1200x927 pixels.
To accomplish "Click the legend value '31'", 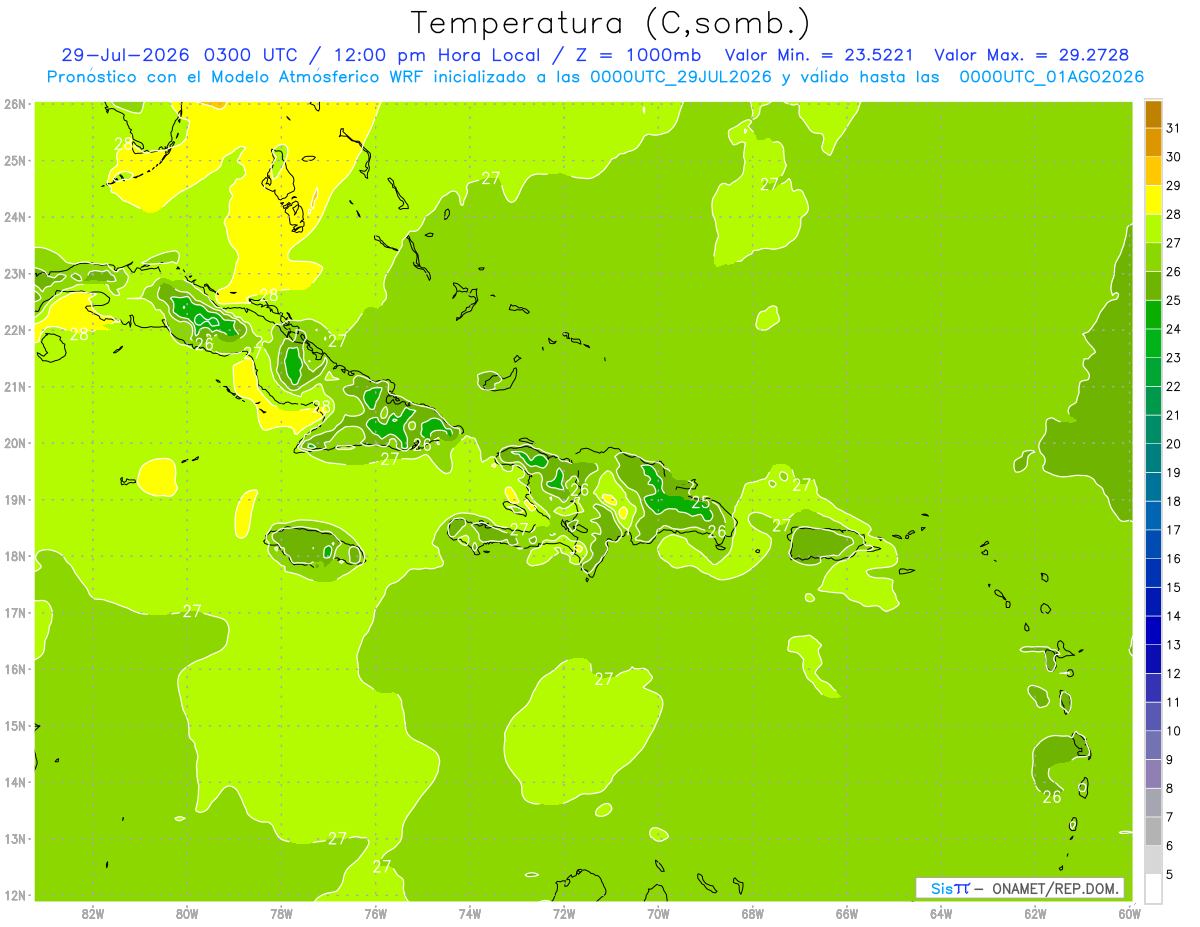I will point(1174,128).
